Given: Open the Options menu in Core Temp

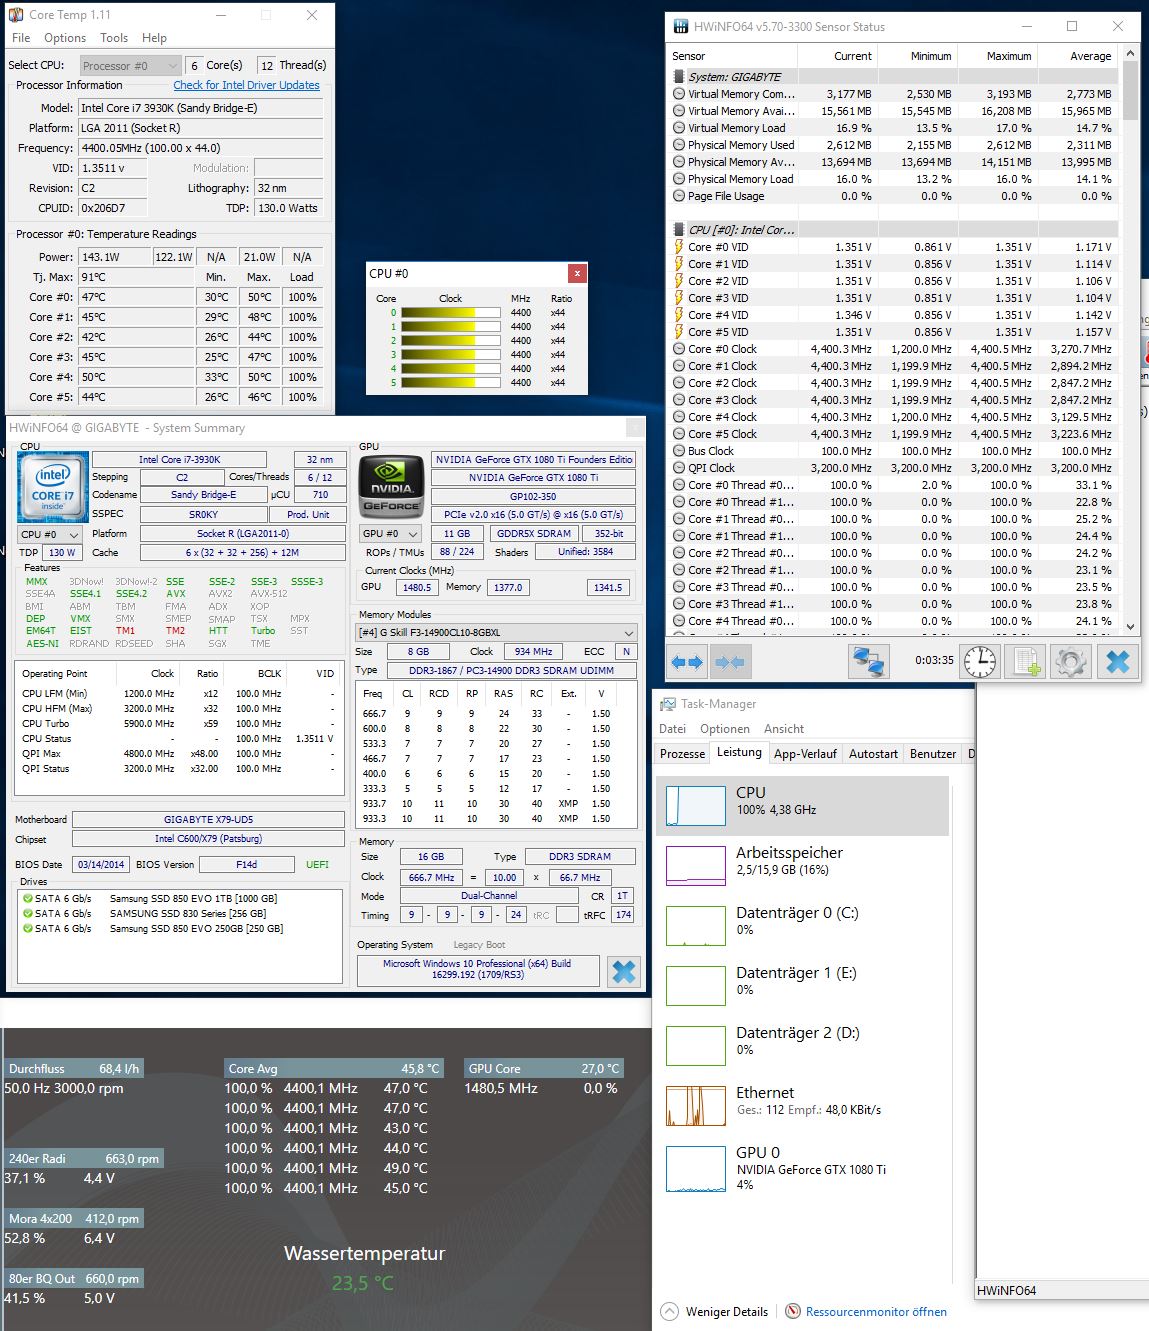Looking at the screenshot, I should point(65,38).
